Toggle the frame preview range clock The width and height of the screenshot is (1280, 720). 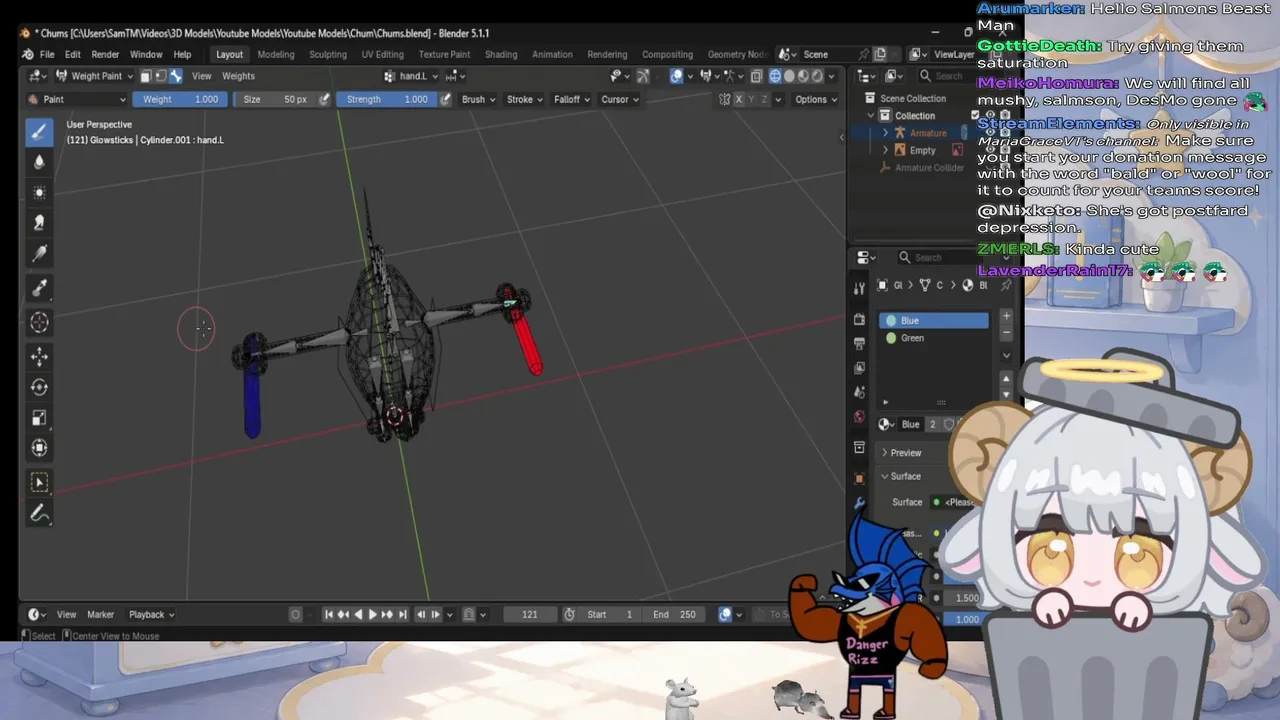pyautogui.click(x=569, y=614)
